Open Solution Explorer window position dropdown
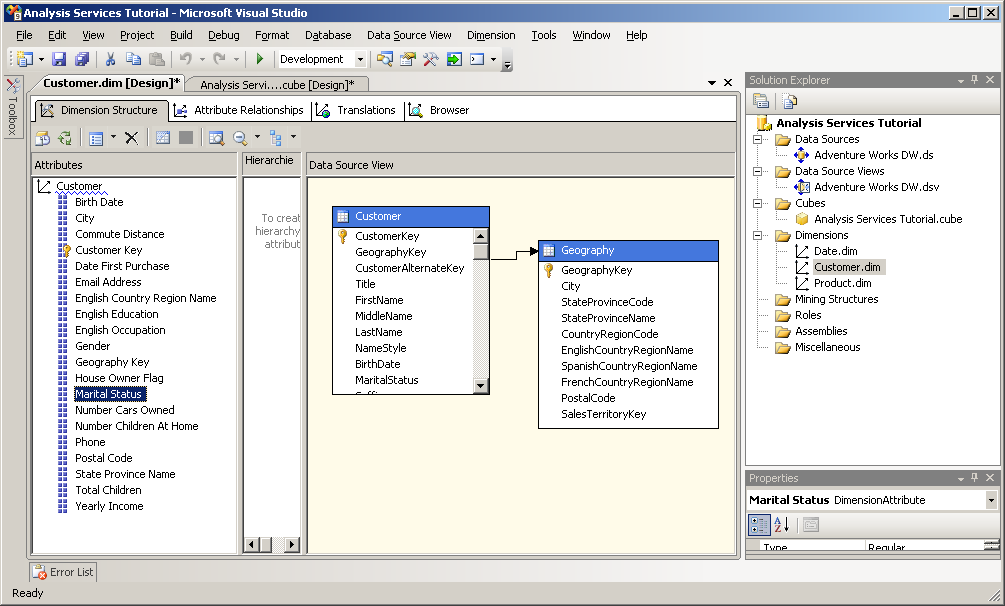The image size is (1005, 606). 961,80
